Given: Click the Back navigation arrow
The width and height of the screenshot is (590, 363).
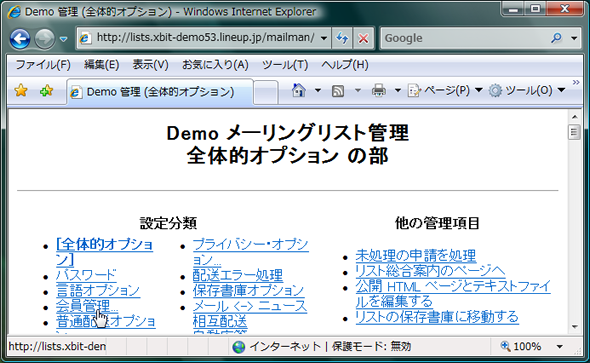Looking at the screenshot, I should tap(20, 38).
